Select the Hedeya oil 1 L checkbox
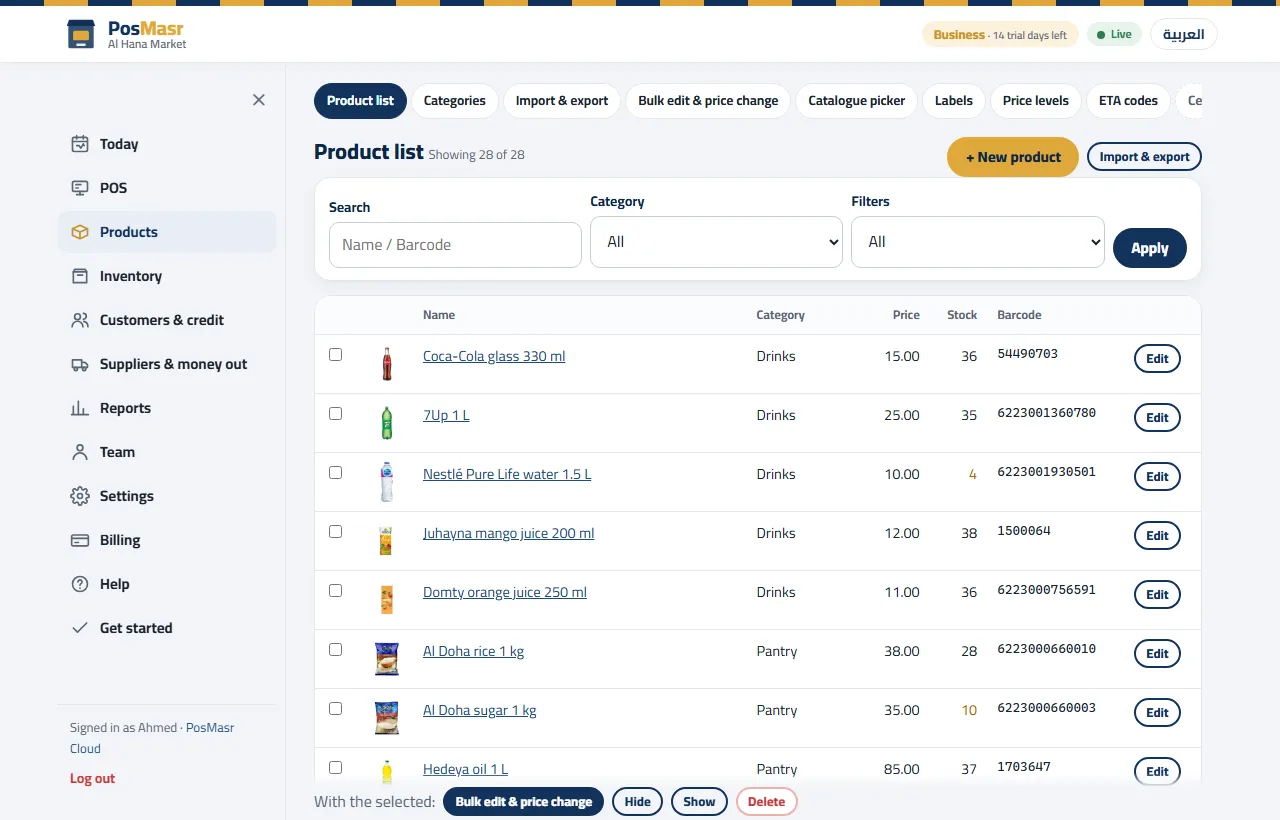This screenshot has width=1280, height=820. click(x=336, y=768)
